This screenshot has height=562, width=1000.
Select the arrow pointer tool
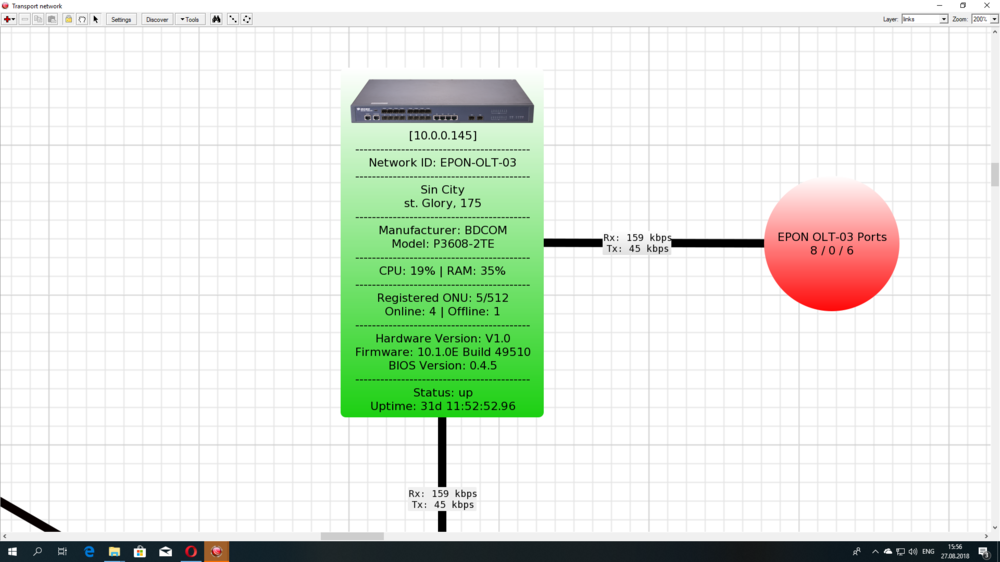pos(96,19)
